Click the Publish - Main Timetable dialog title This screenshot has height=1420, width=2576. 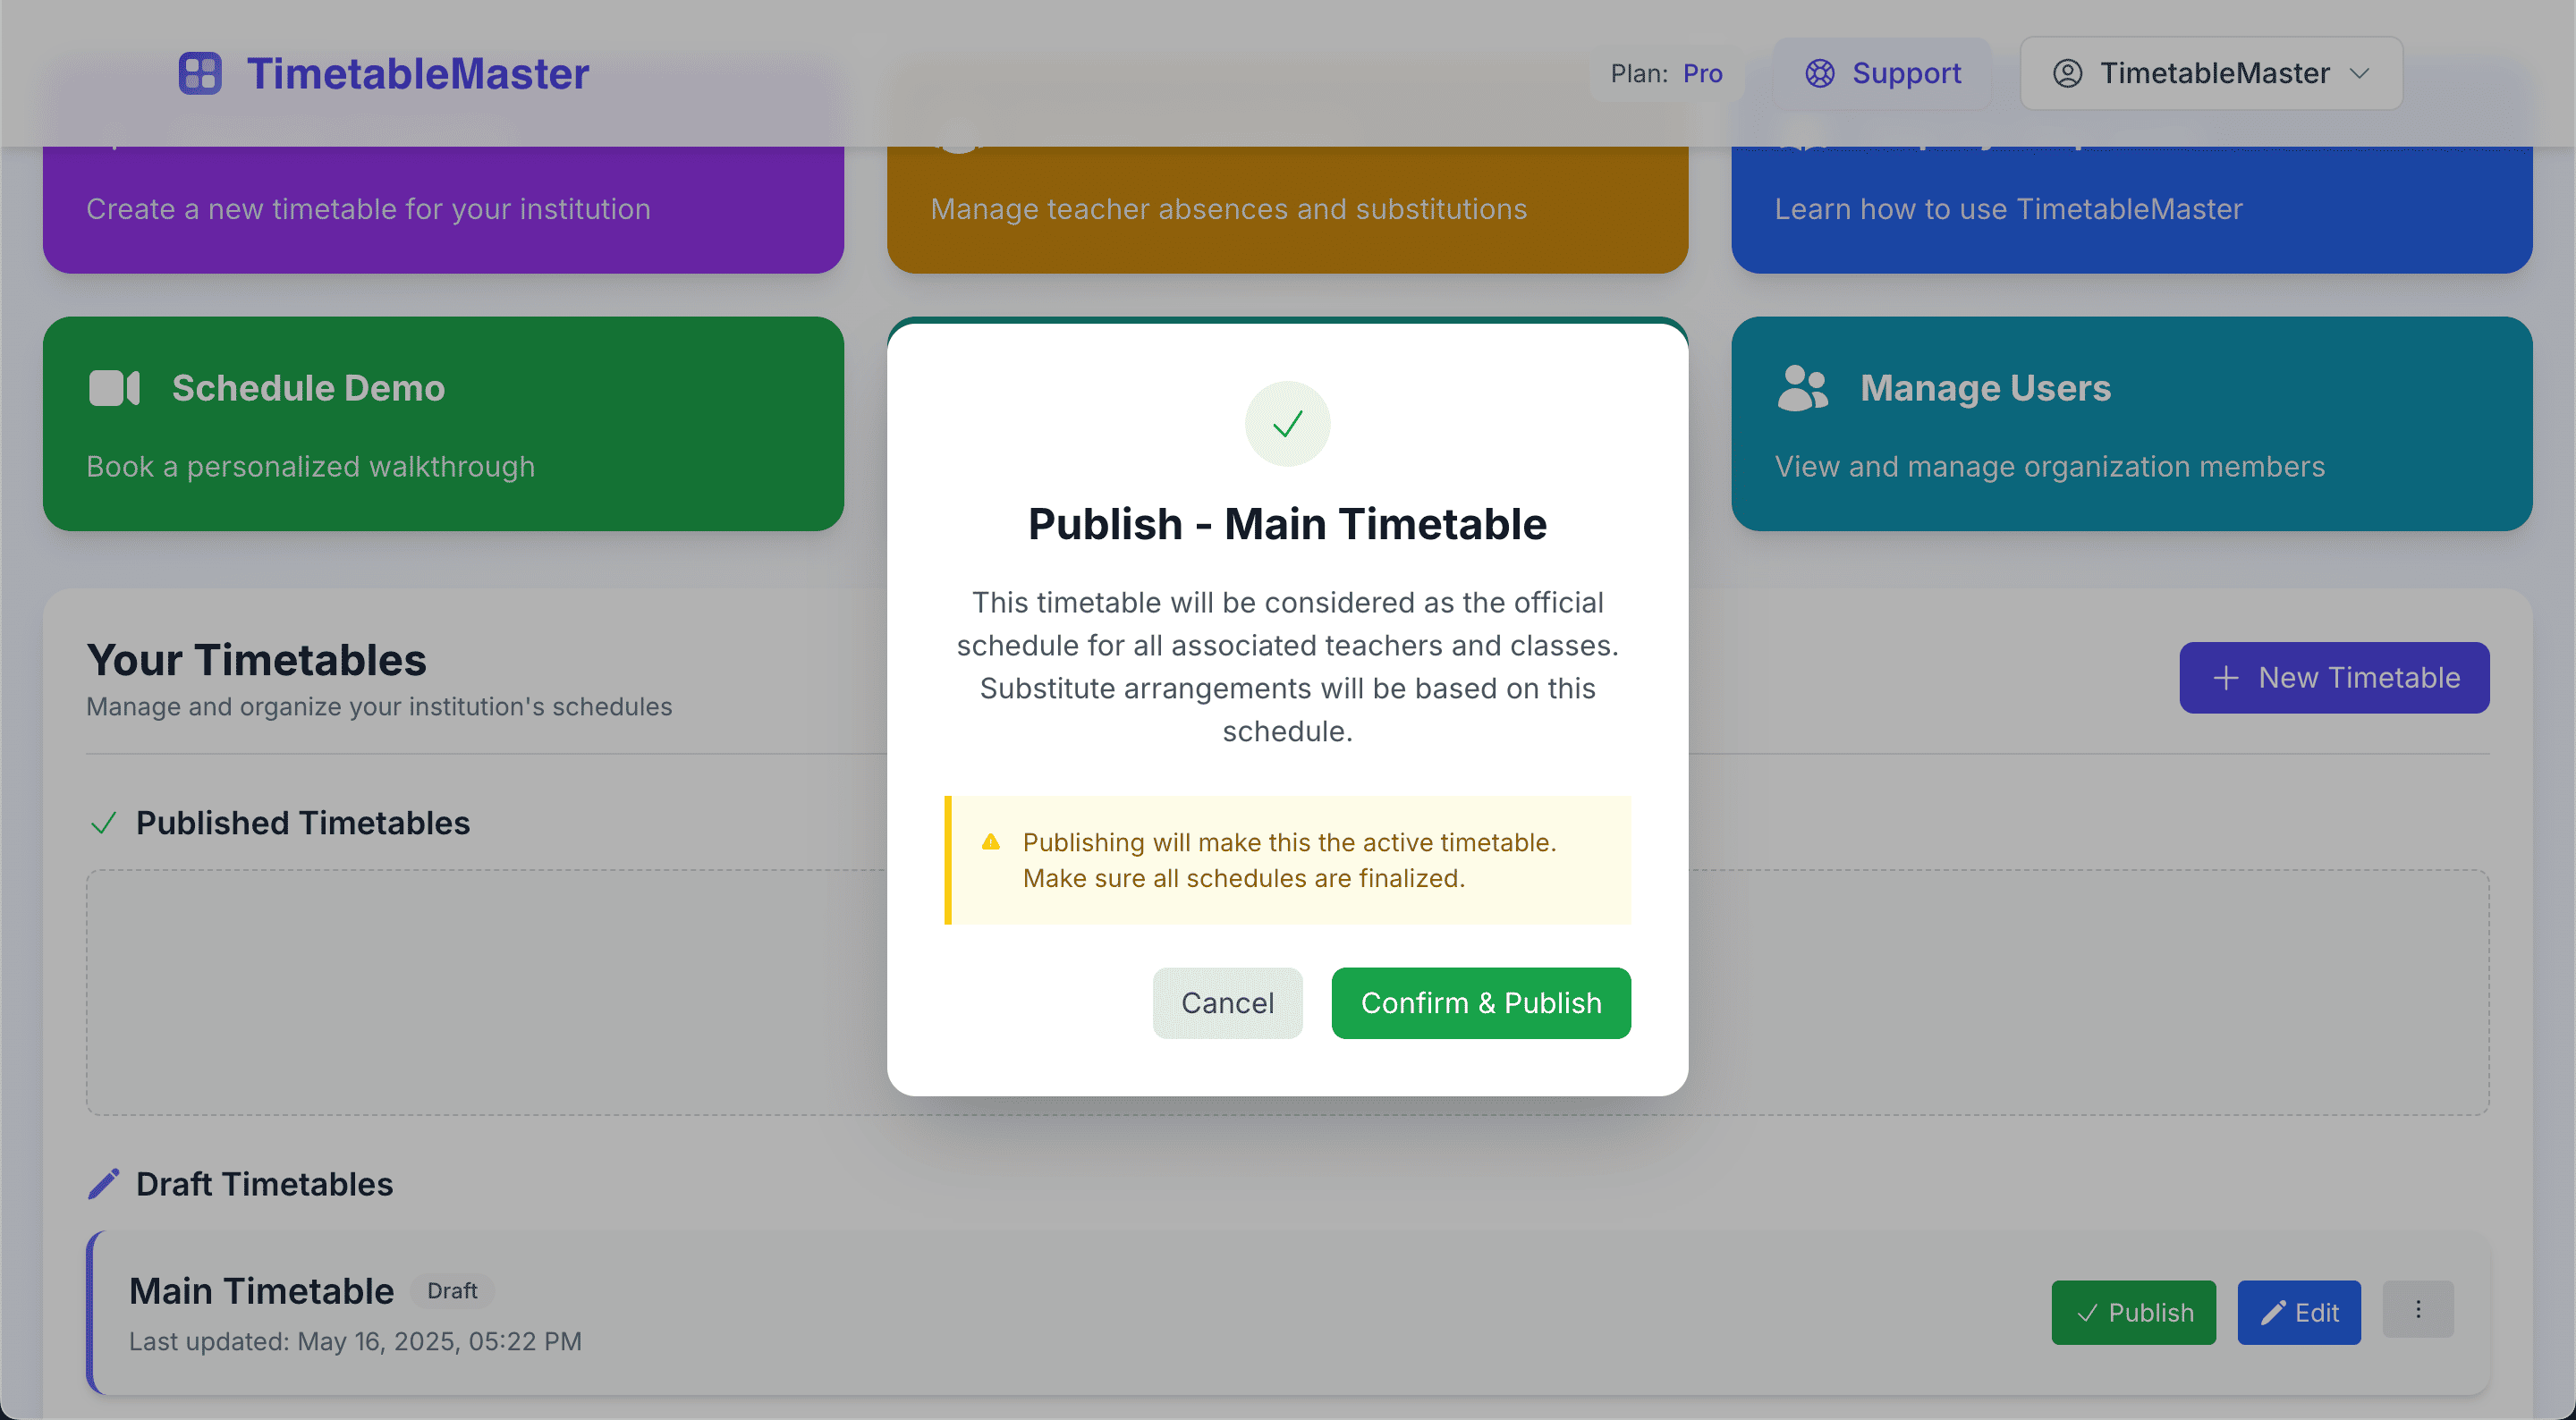point(1287,524)
